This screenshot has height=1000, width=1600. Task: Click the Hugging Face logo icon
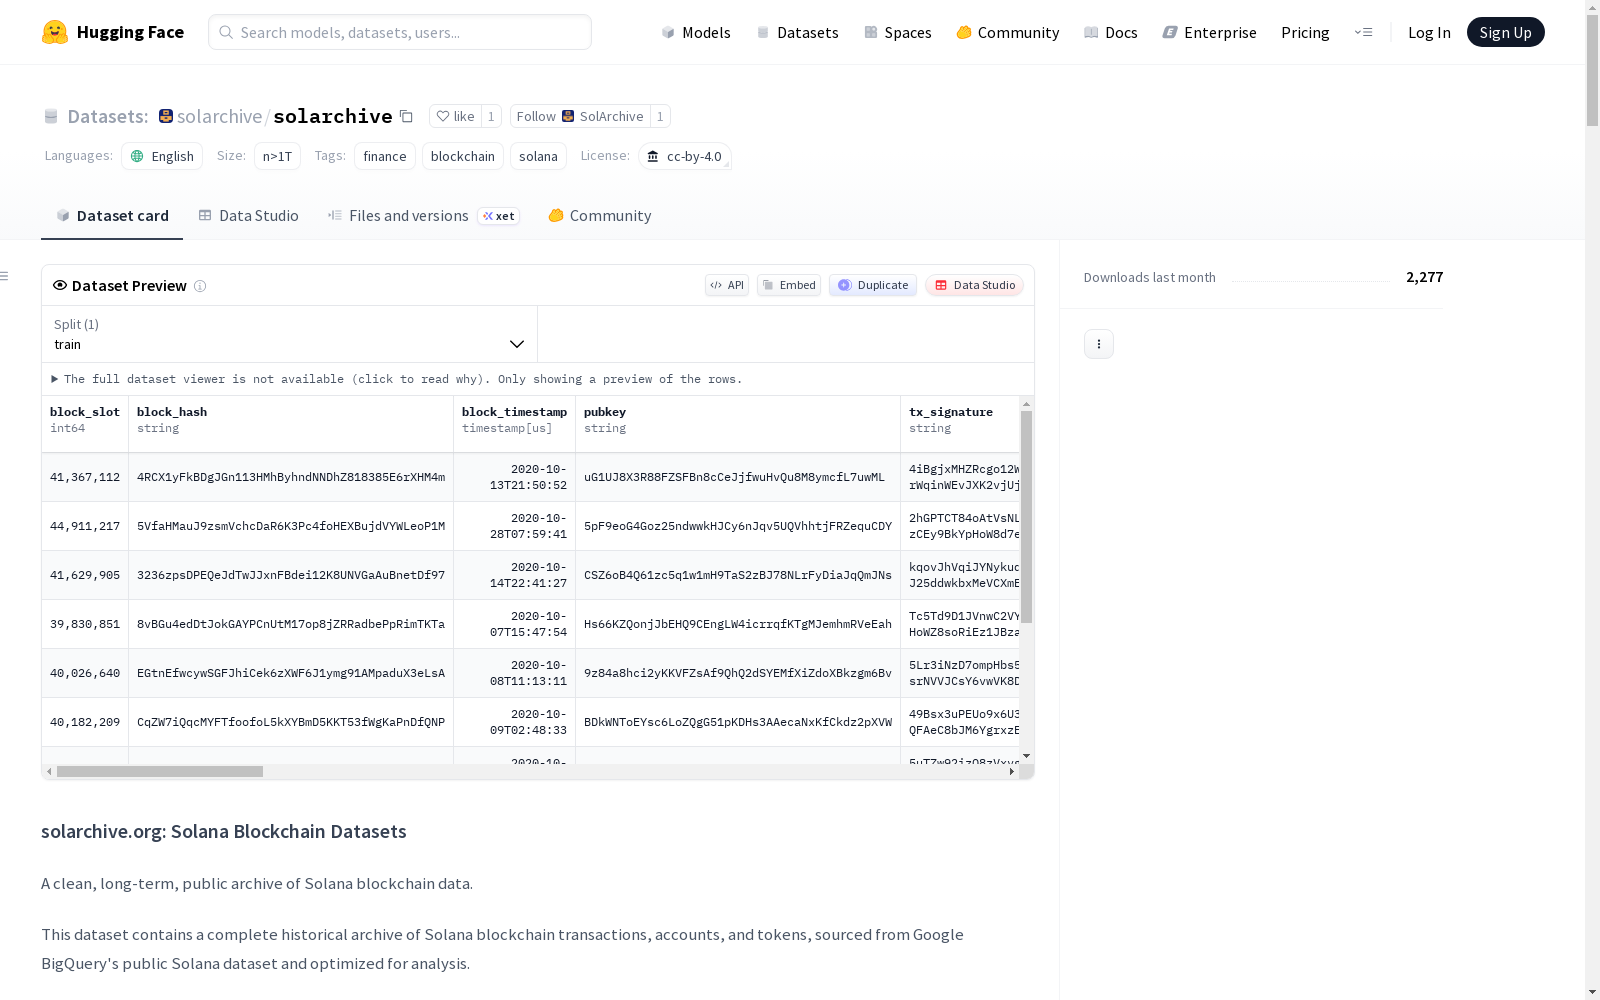pos(55,32)
